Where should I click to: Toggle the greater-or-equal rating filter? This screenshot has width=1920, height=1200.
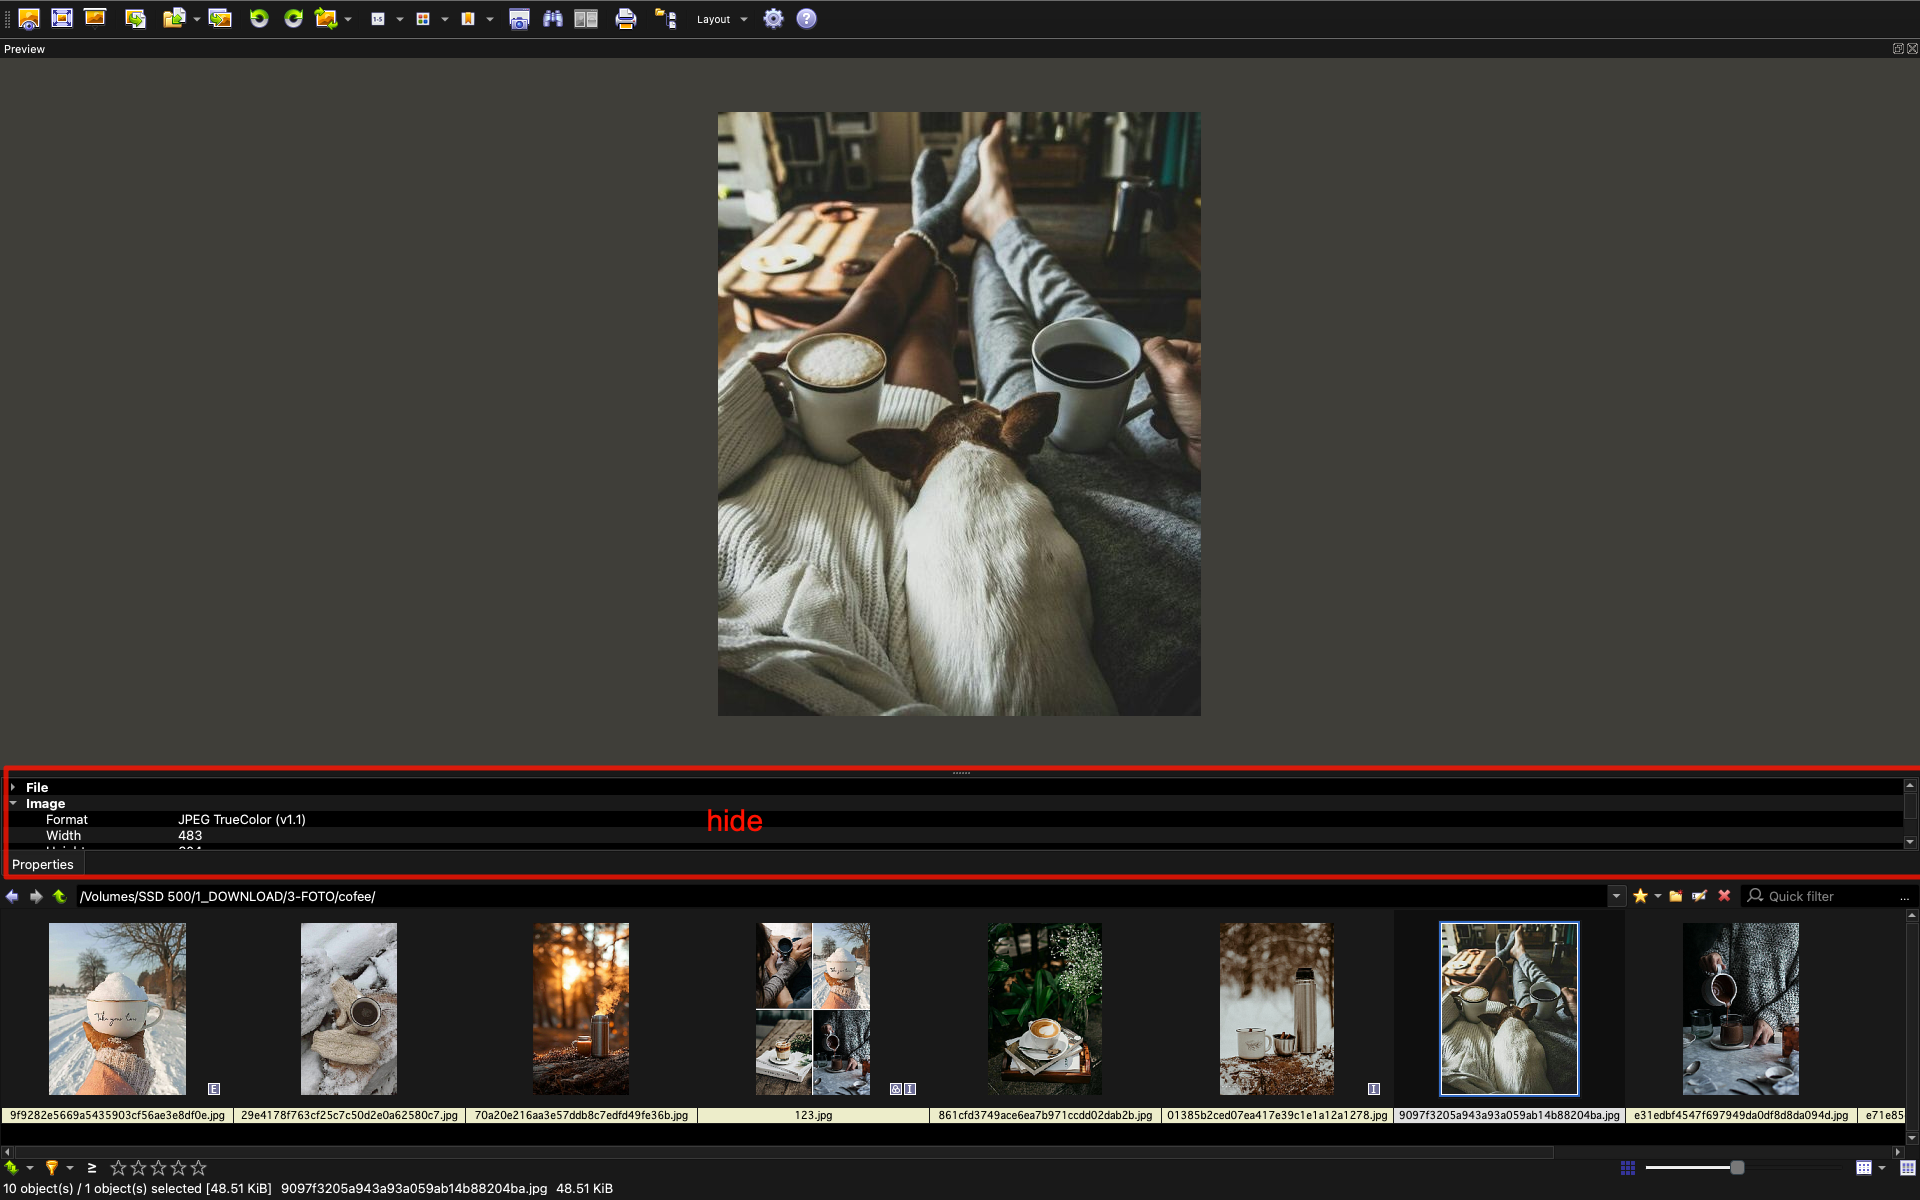(92, 1167)
